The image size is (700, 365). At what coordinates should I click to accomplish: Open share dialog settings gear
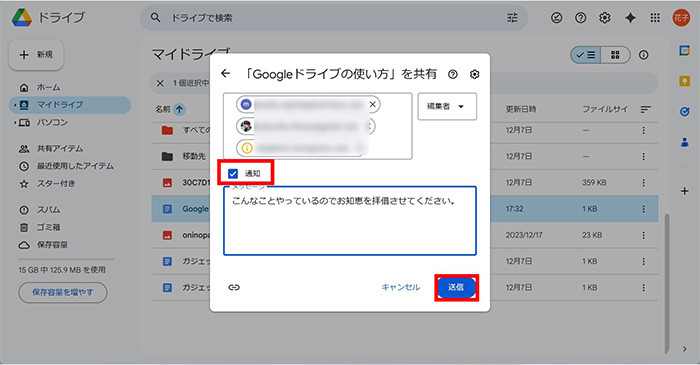[x=475, y=75]
